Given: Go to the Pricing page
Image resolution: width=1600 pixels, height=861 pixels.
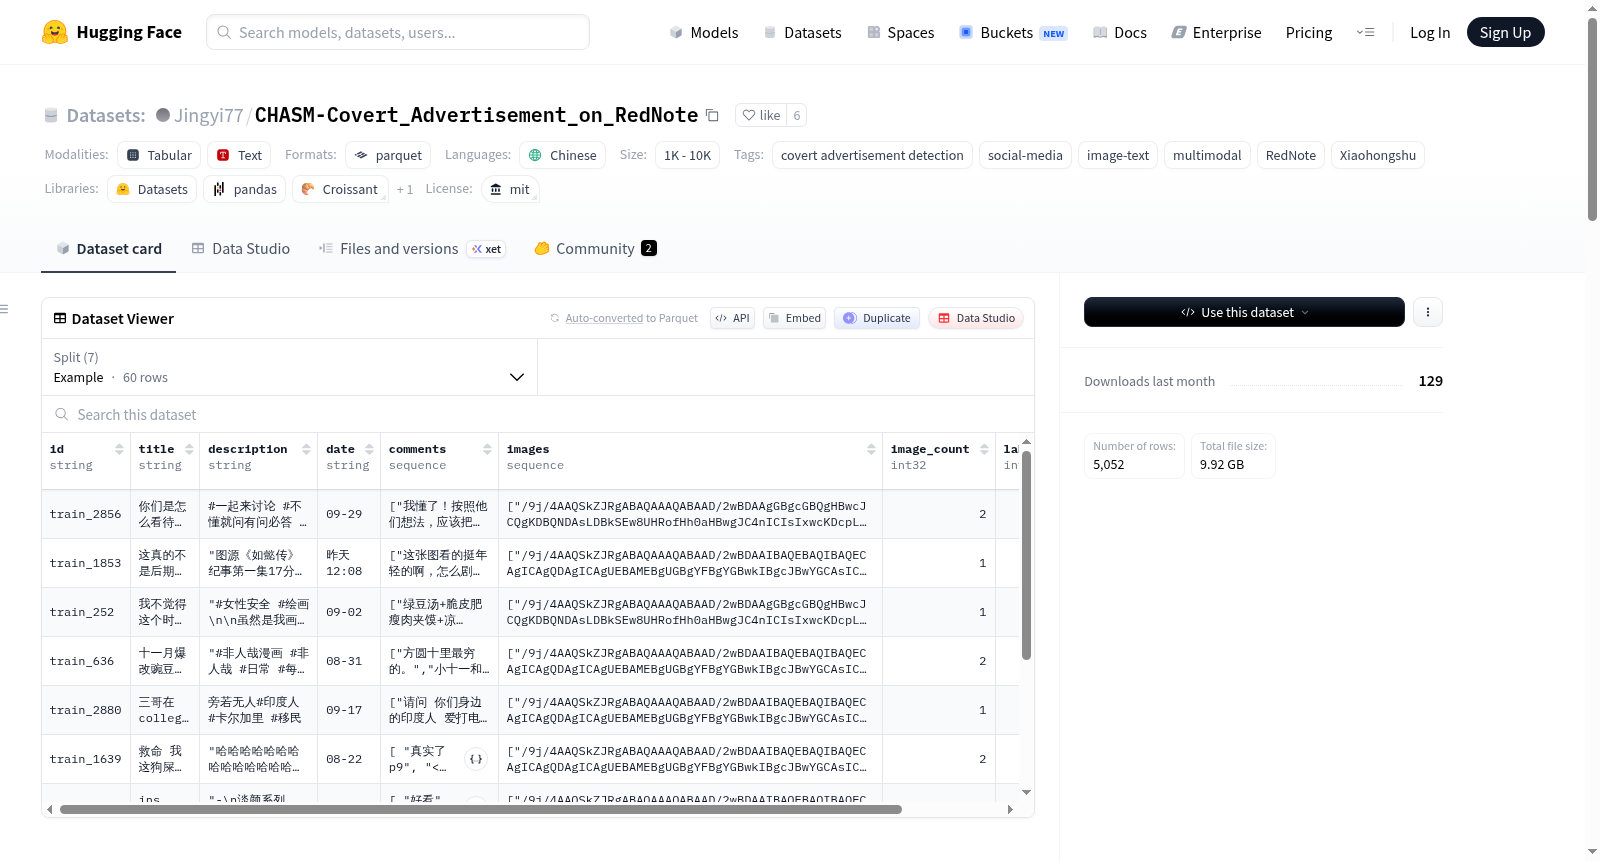Looking at the screenshot, I should pyautogui.click(x=1309, y=32).
